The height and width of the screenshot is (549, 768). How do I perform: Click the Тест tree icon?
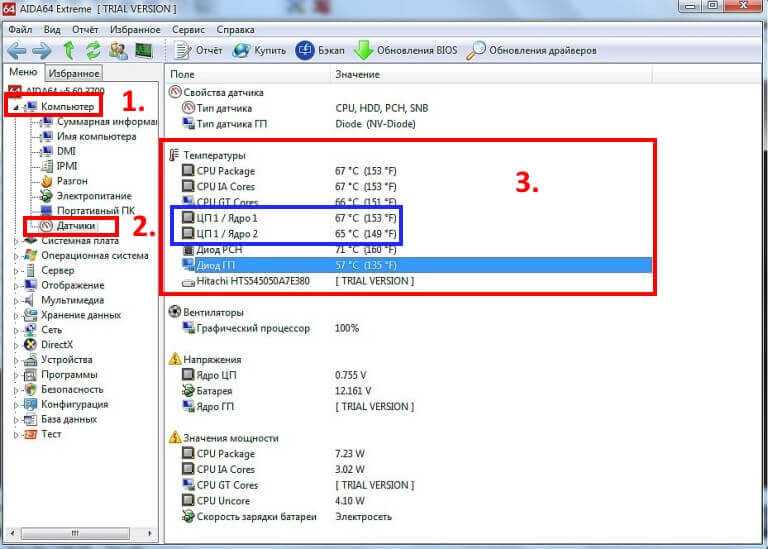(30, 434)
